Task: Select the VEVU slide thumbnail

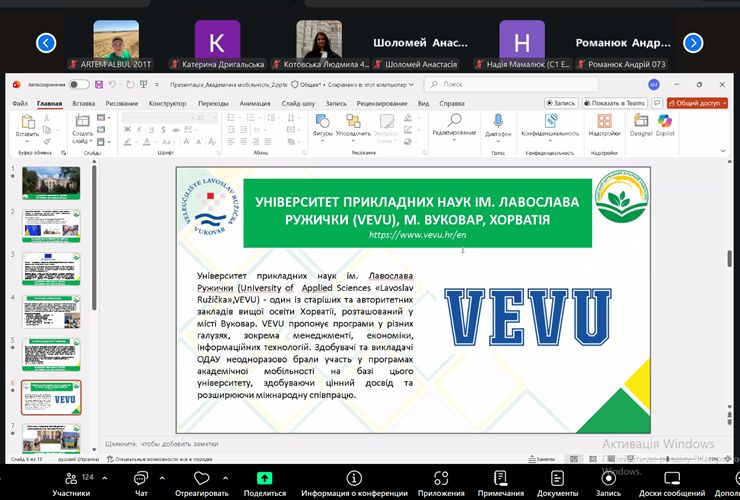Action: pyautogui.click(x=51, y=397)
